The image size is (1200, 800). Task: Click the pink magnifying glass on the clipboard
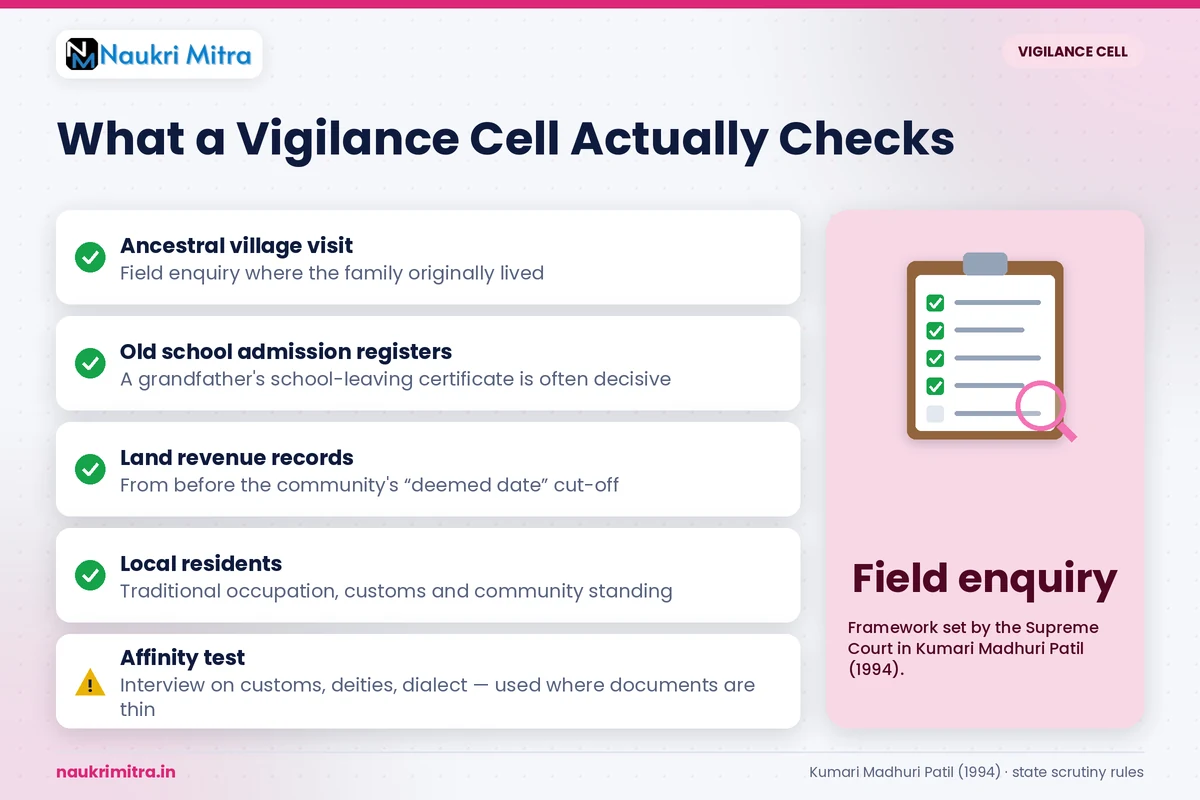pos(1045,412)
